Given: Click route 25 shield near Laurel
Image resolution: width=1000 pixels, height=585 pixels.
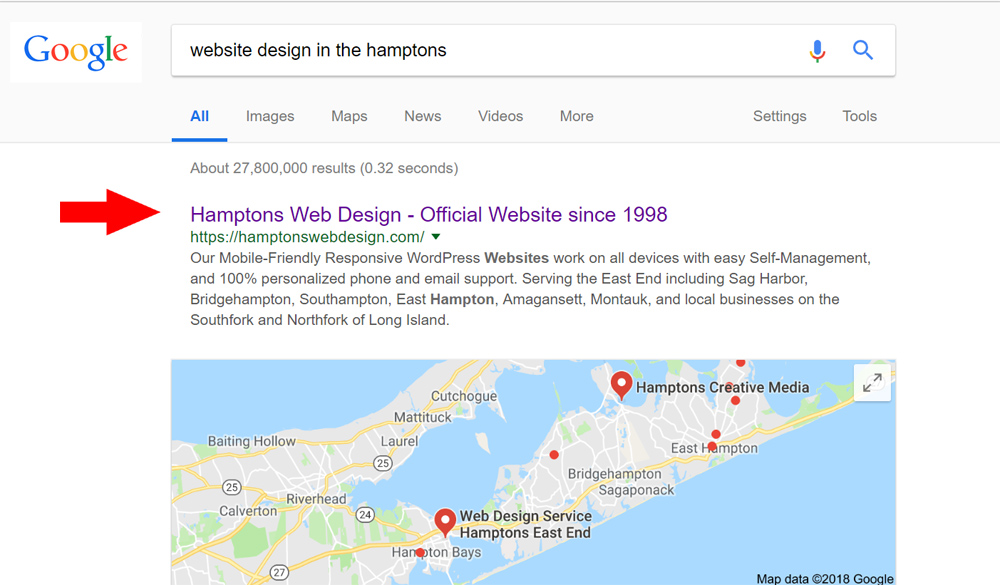Looking at the screenshot, I should coord(383,463).
